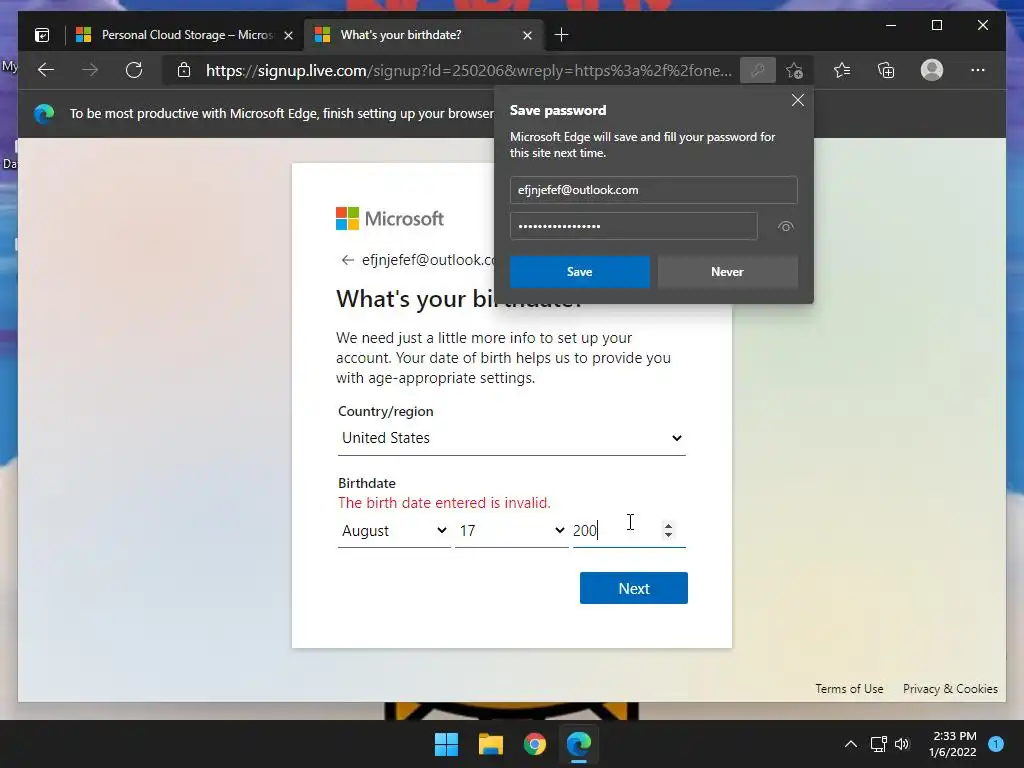Click the saved password field
This screenshot has width=1024, height=768.
[633, 226]
